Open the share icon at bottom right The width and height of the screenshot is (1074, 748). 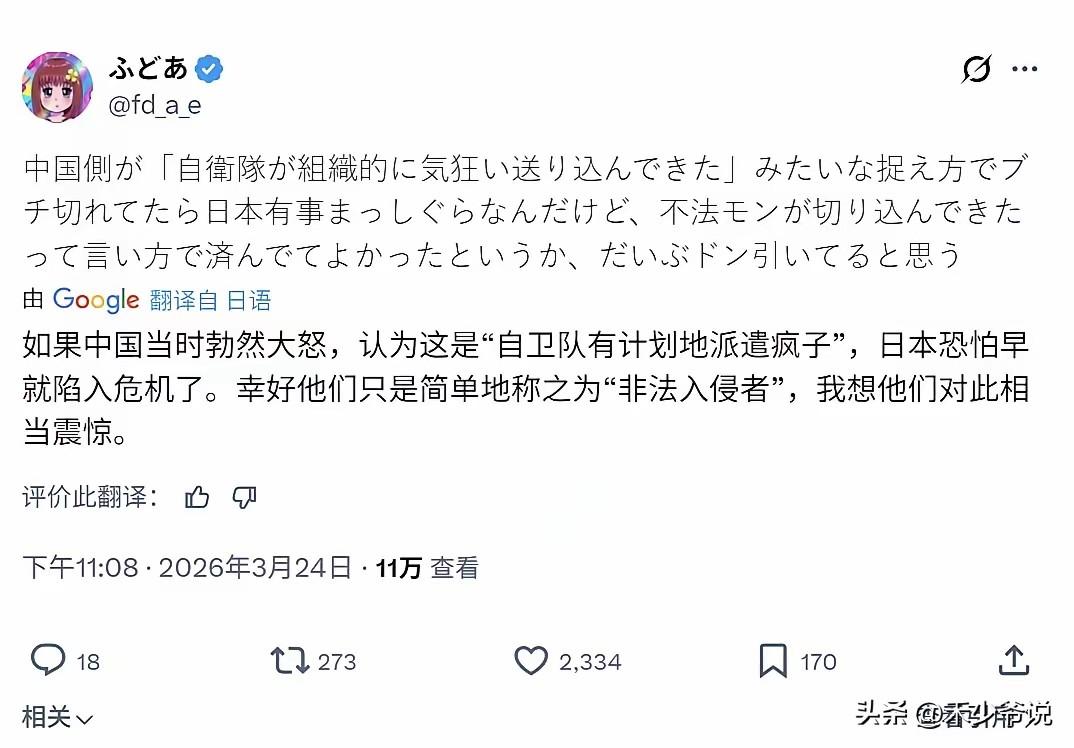pyautogui.click(x=1013, y=661)
